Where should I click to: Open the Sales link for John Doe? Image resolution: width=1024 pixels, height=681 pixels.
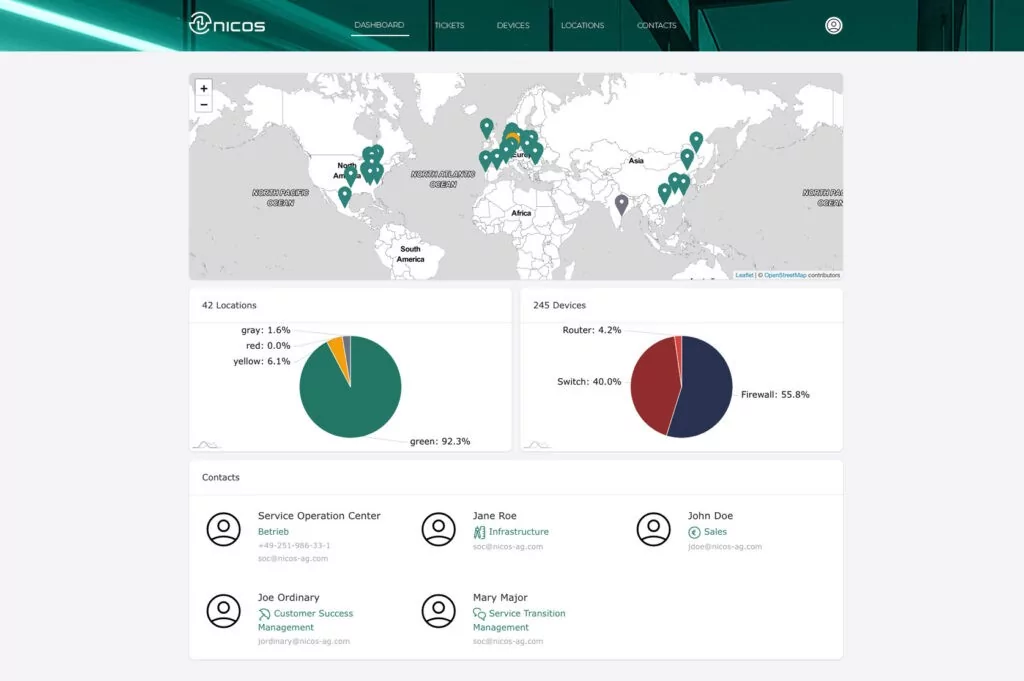pos(715,531)
